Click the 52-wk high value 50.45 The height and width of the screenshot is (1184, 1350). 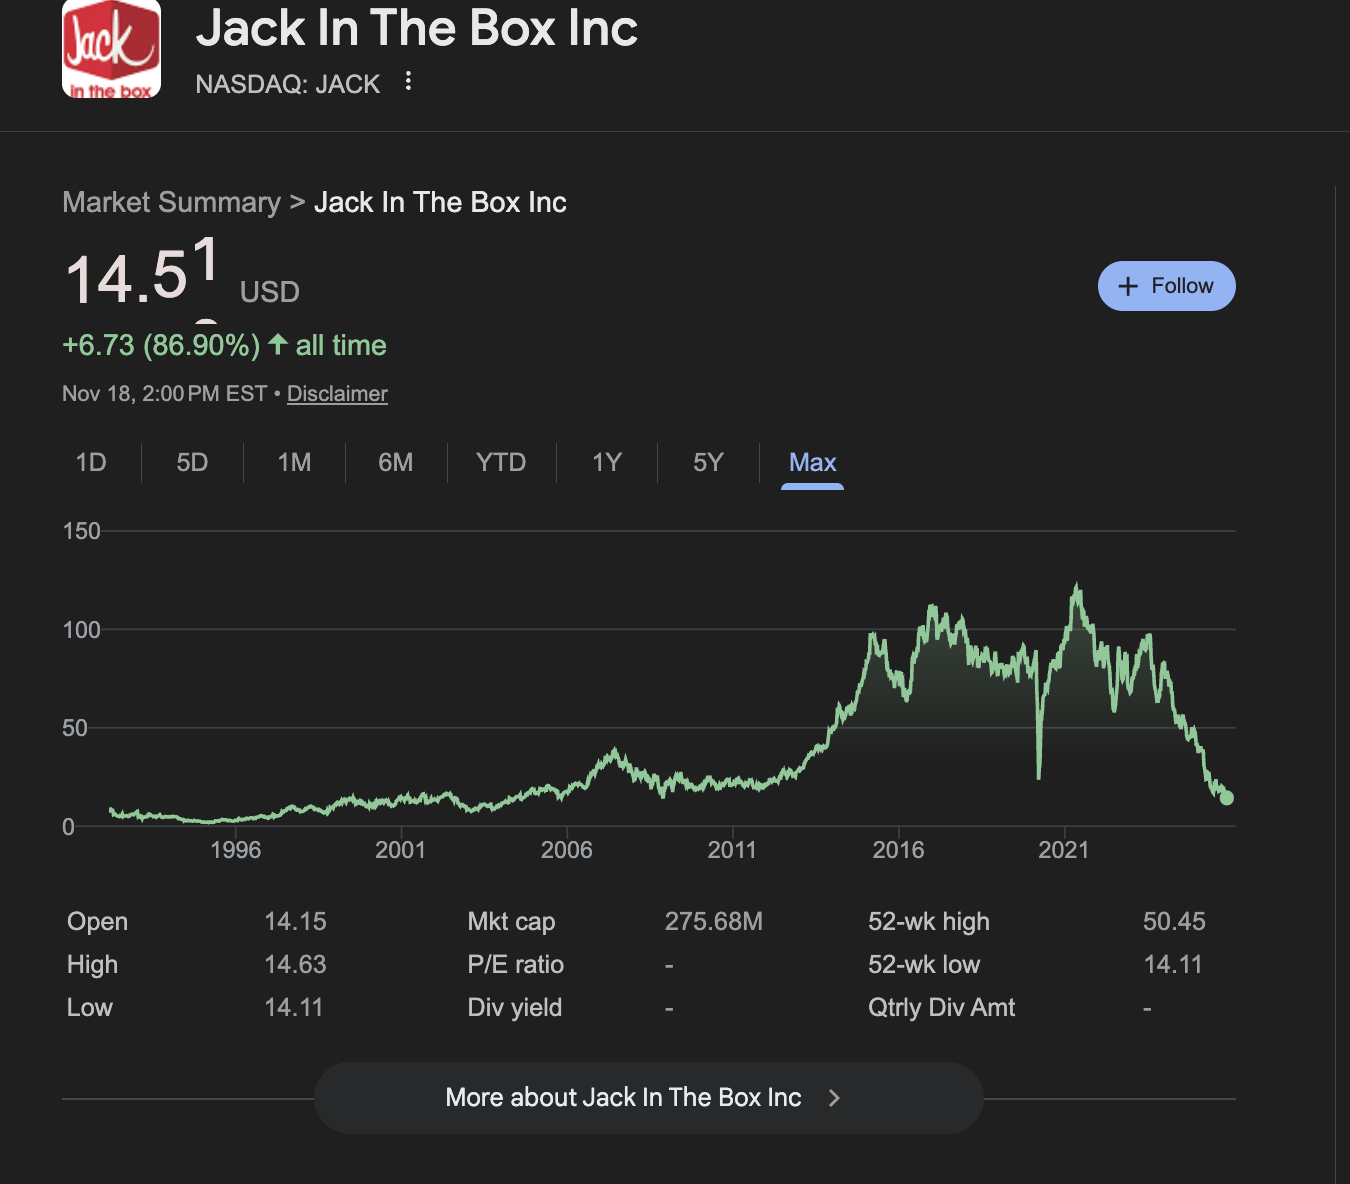pyautogui.click(x=1174, y=921)
